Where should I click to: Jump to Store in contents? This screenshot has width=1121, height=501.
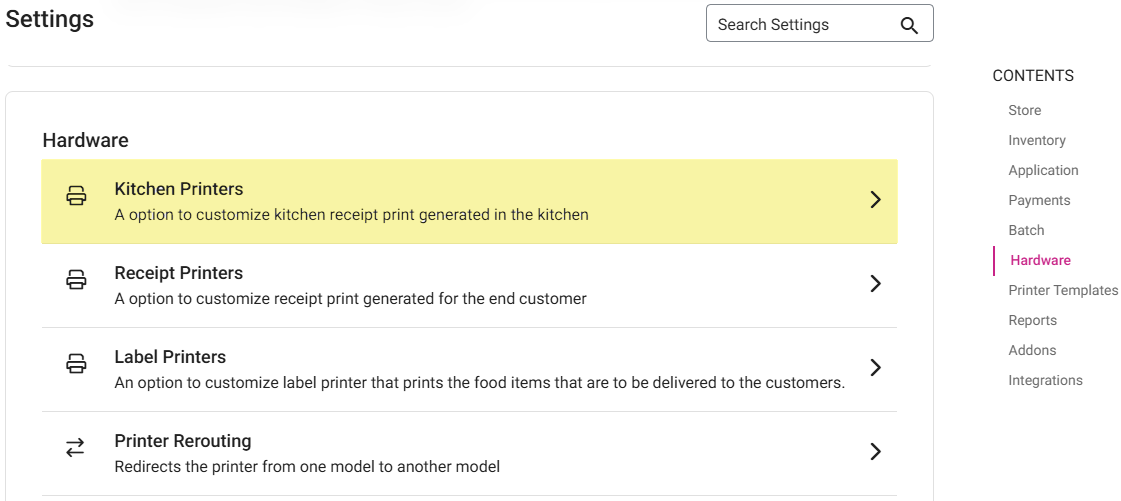tap(1024, 110)
